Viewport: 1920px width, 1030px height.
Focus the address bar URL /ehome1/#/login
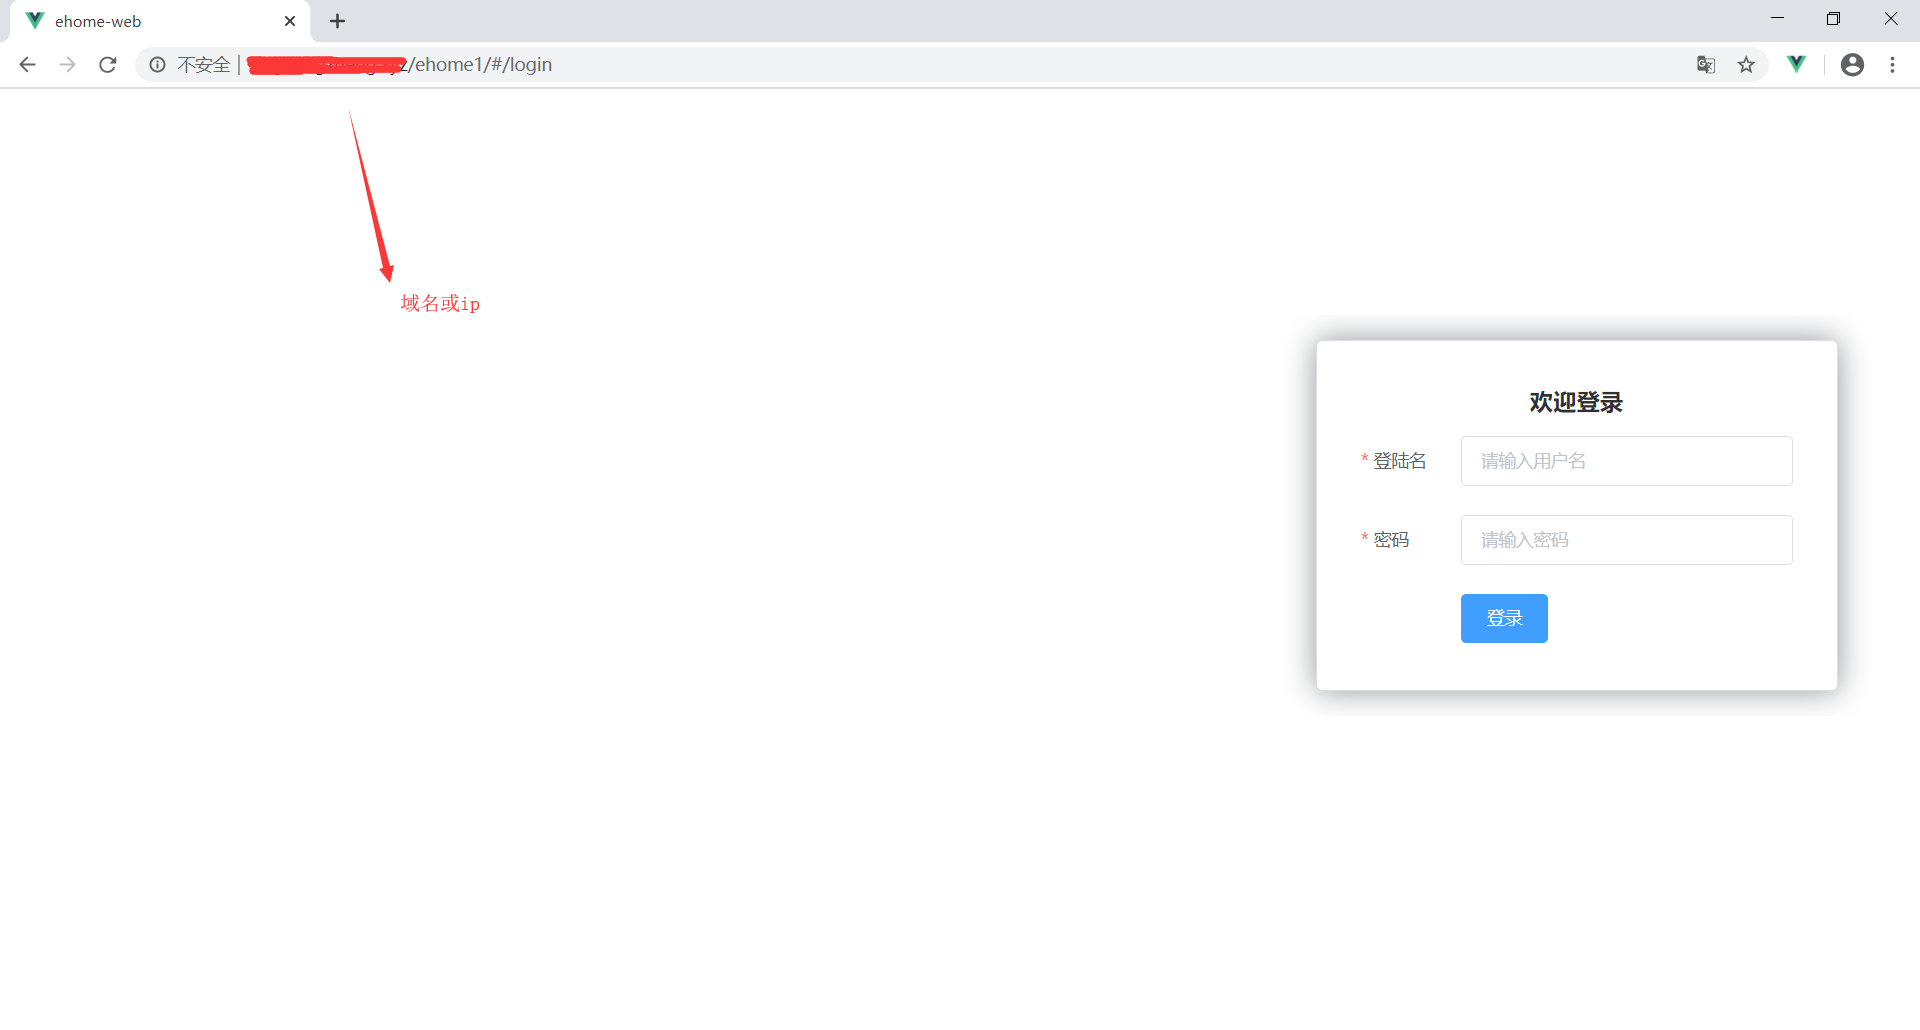point(480,65)
